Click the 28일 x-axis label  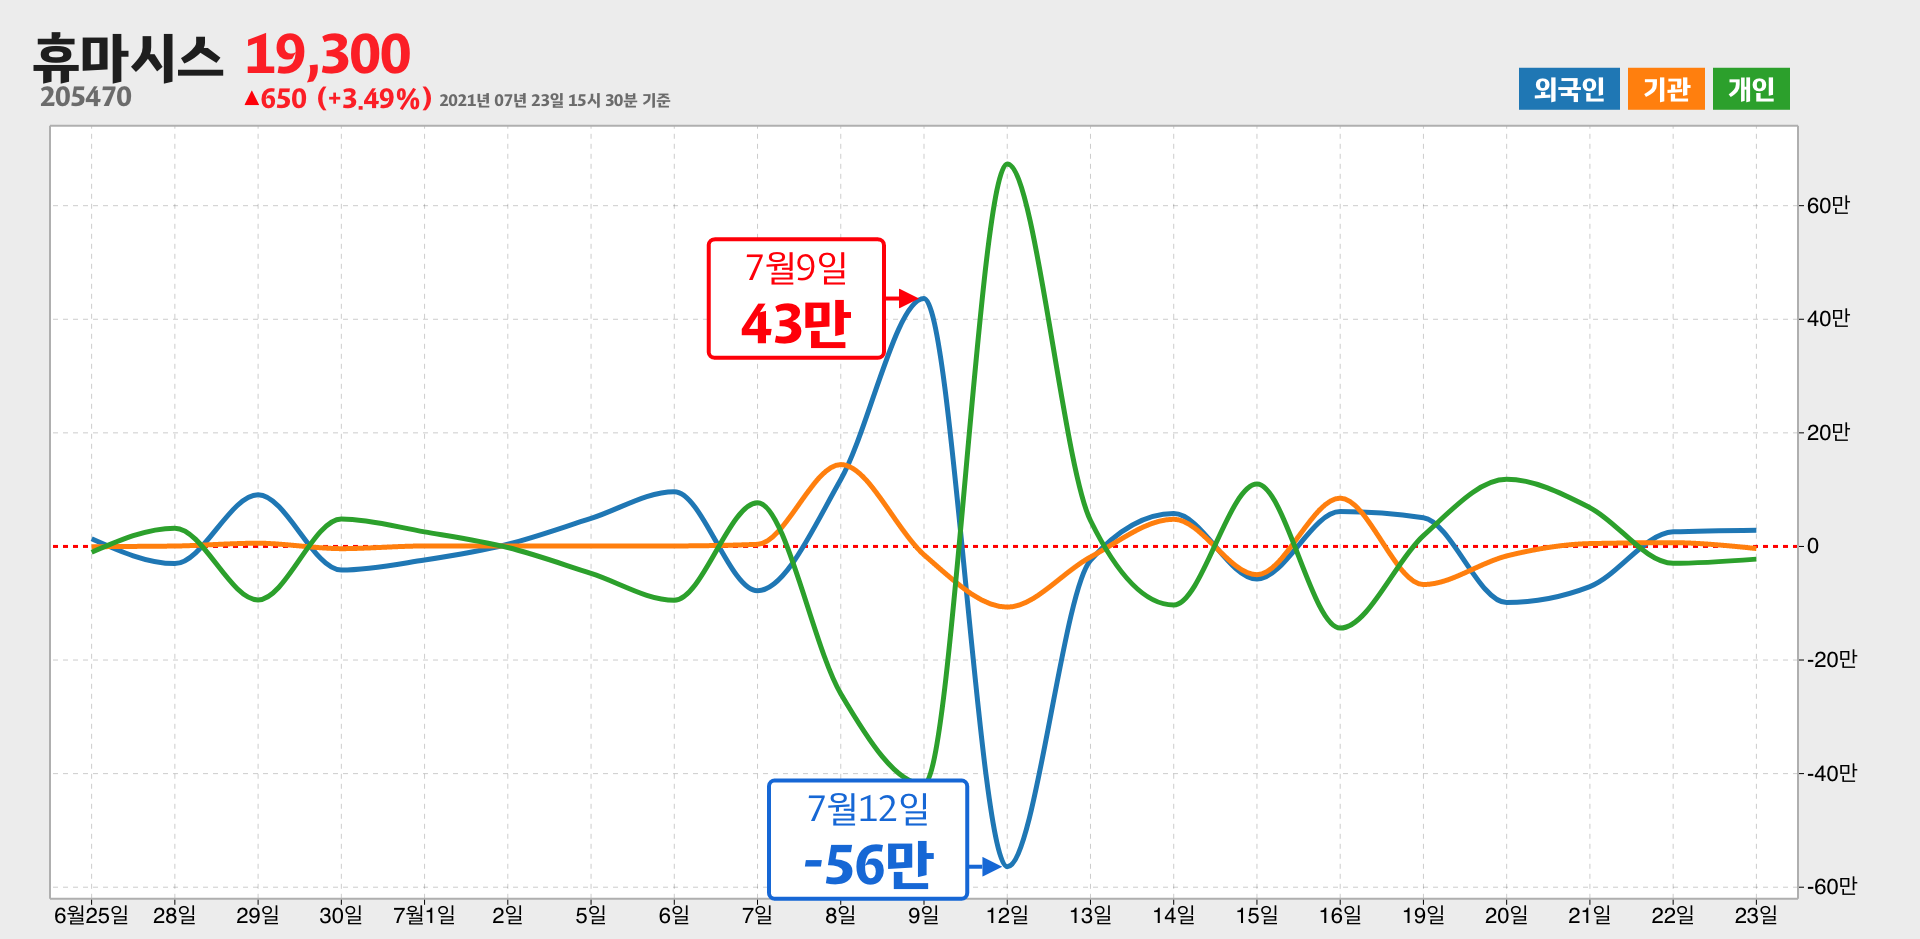[174, 915]
